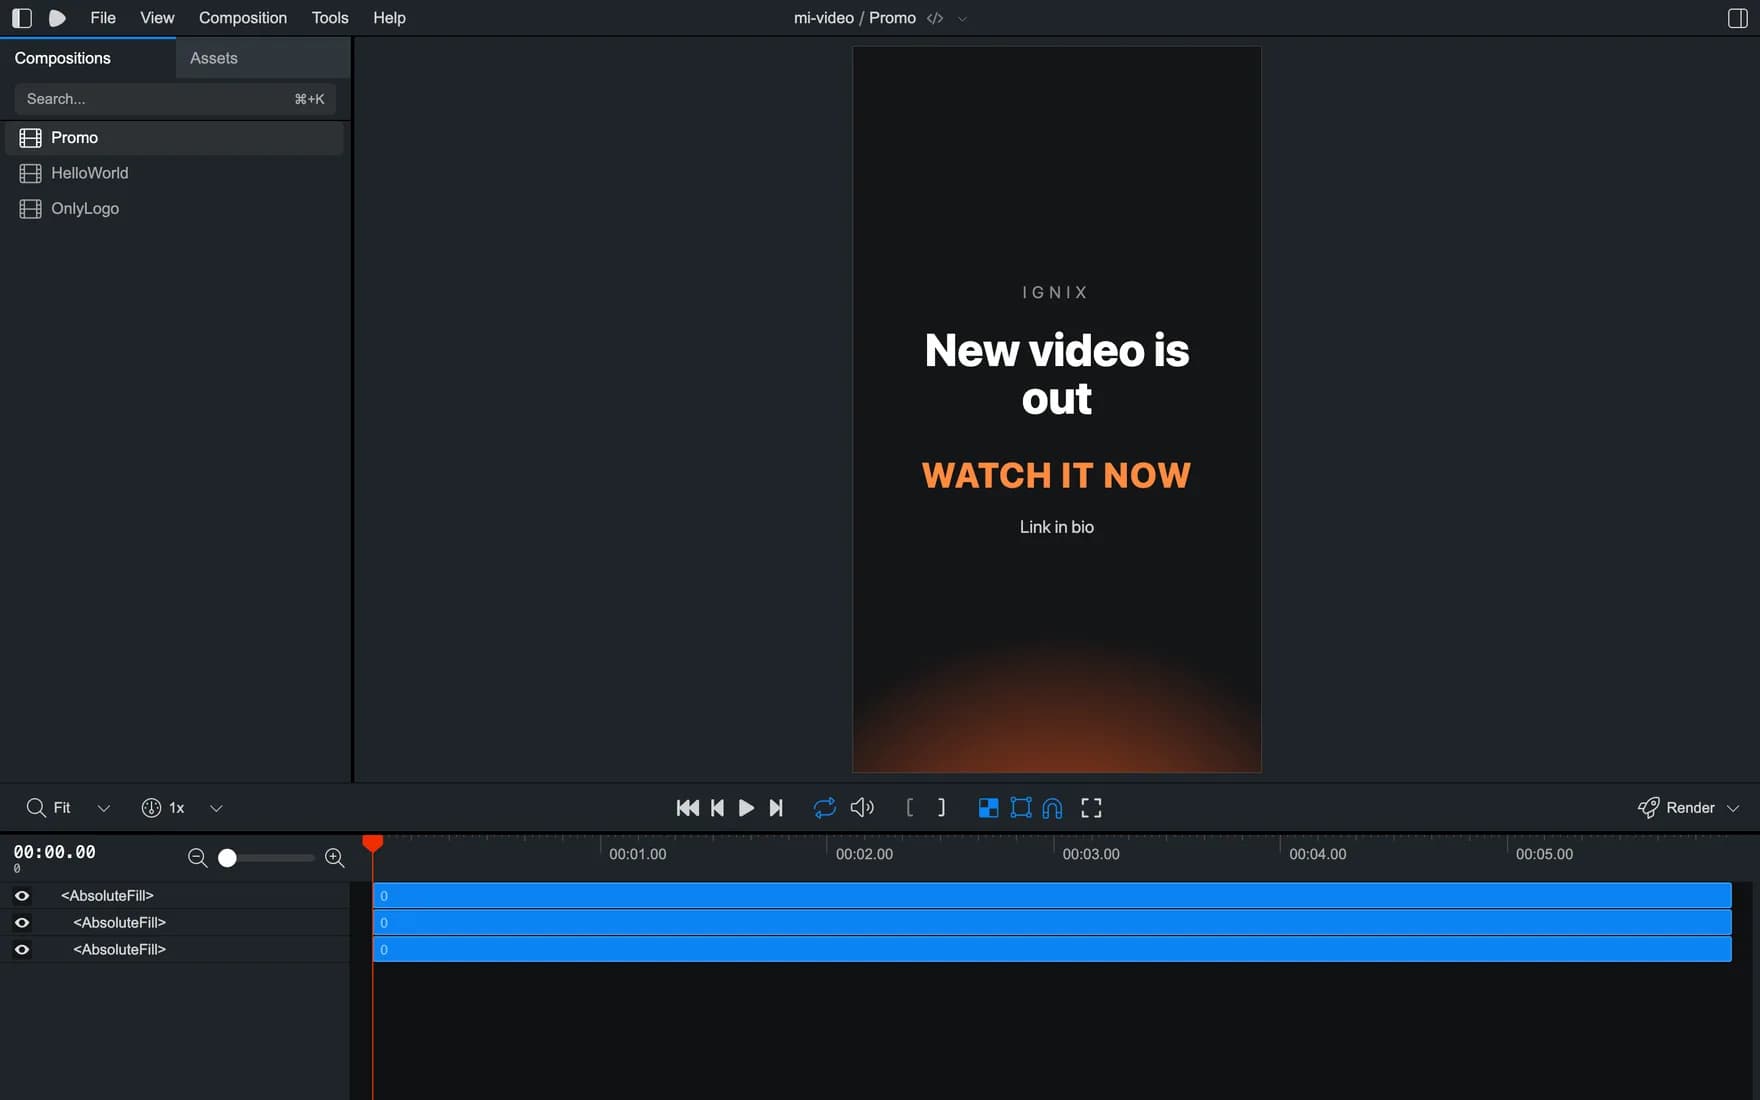Toggle the left sidebar panel icon
The height and width of the screenshot is (1100, 1760).
tap(21, 18)
